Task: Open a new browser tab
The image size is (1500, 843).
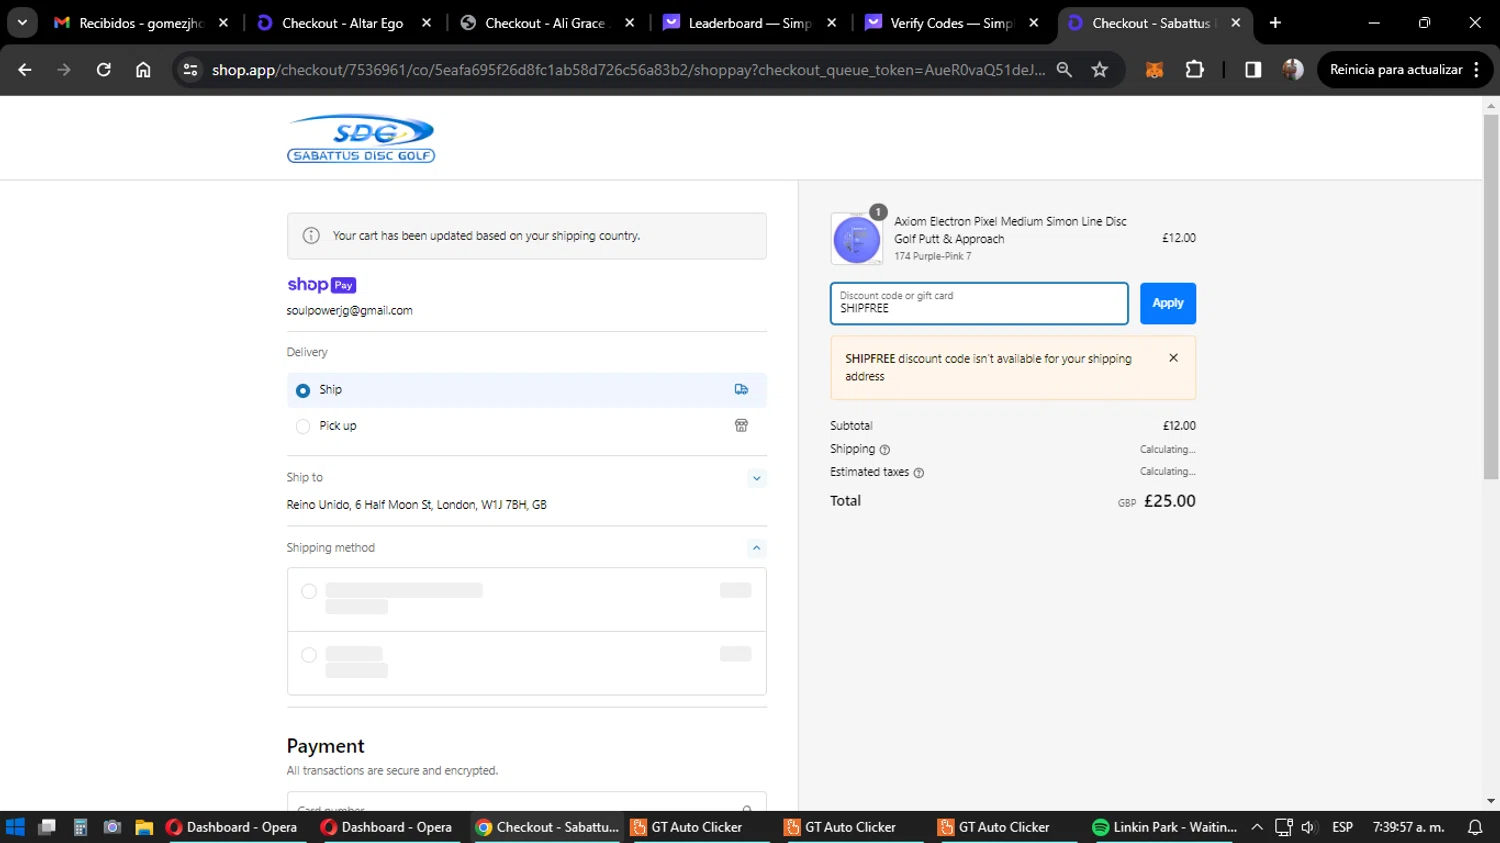Action: 1275,23
